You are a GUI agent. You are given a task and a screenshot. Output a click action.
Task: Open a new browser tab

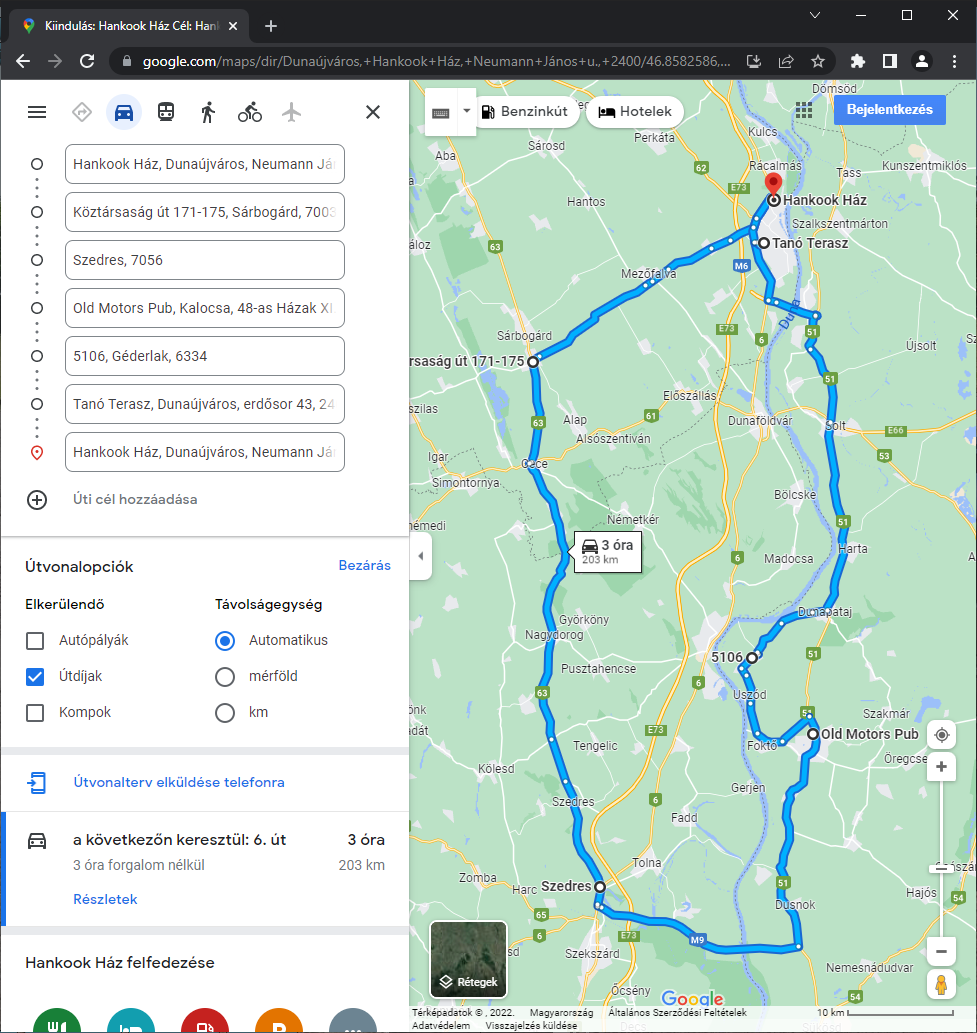click(x=271, y=26)
